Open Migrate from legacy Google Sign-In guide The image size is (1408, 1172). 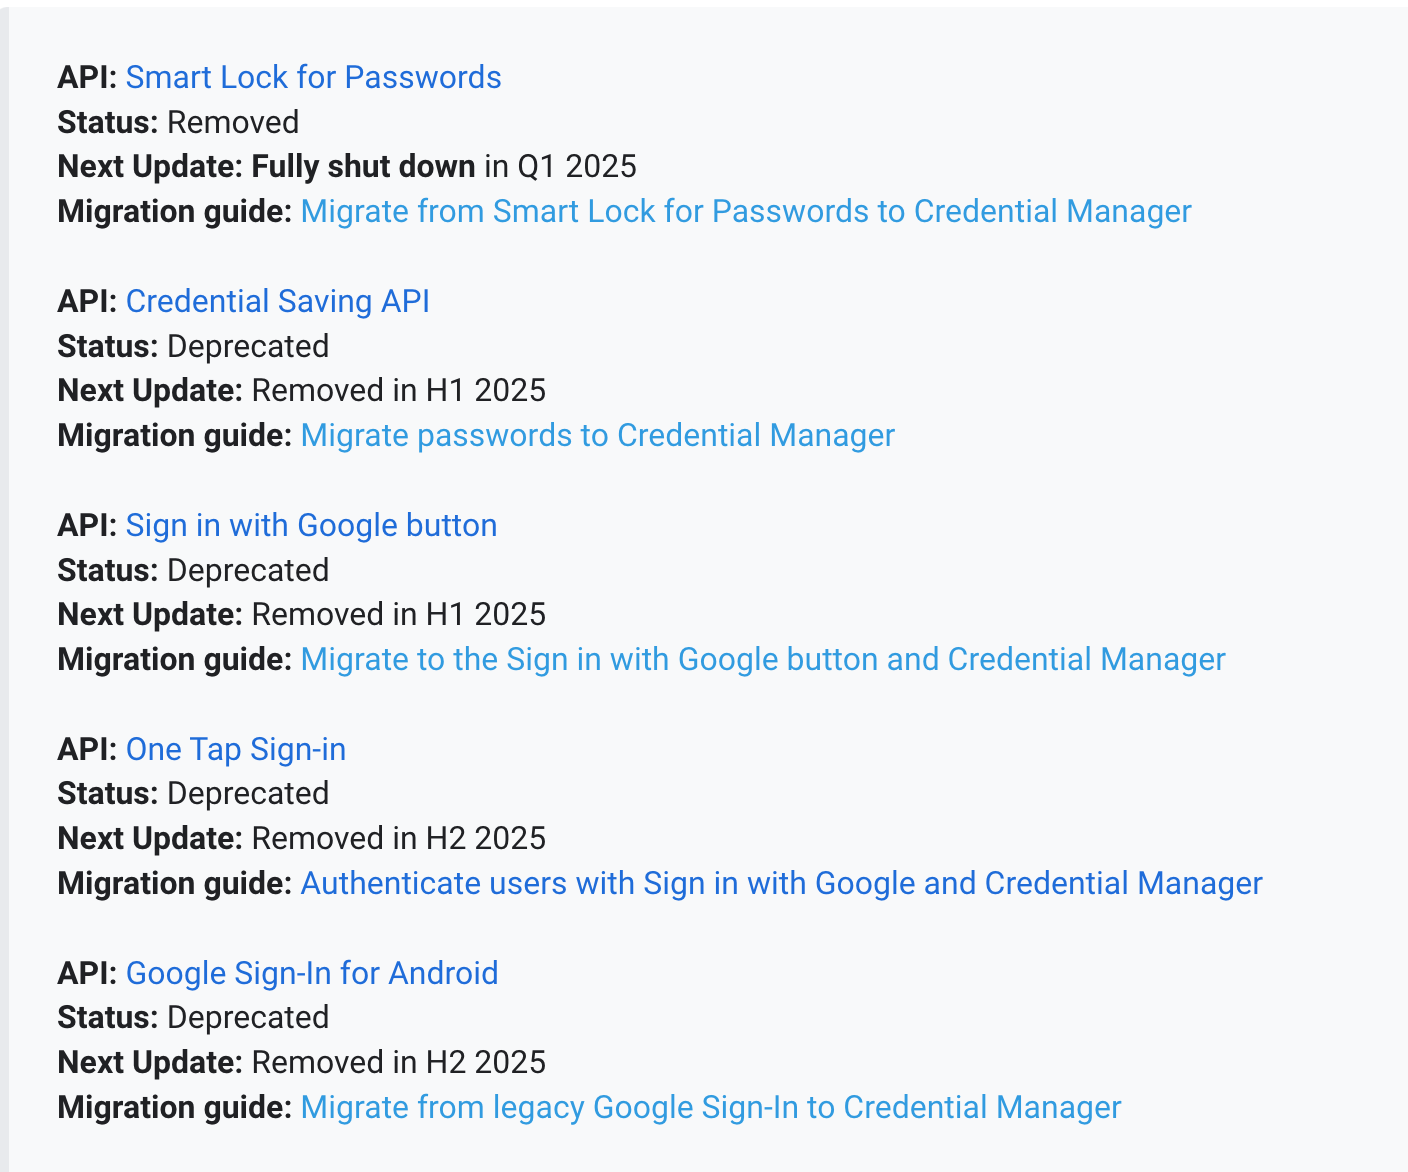tap(711, 1107)
